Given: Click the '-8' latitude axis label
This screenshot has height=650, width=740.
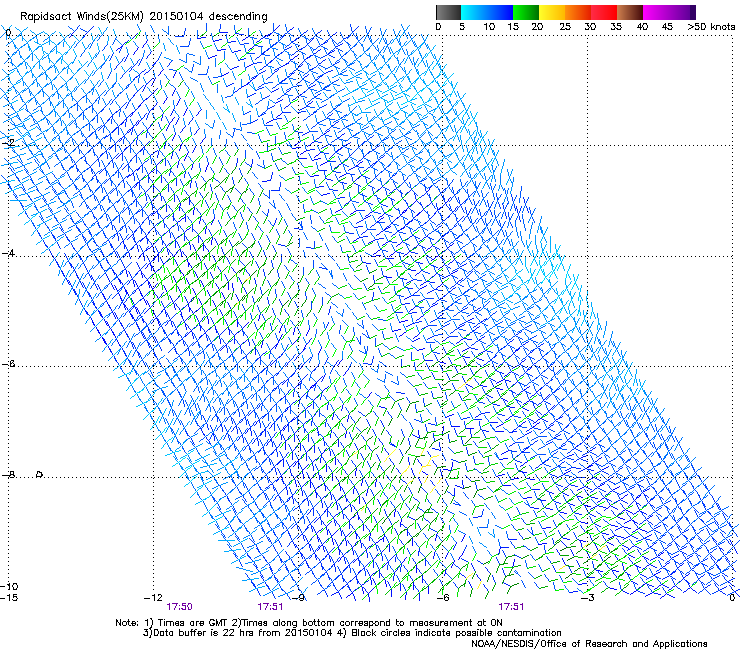Looking at the screenshot, I should pos(8,475).
